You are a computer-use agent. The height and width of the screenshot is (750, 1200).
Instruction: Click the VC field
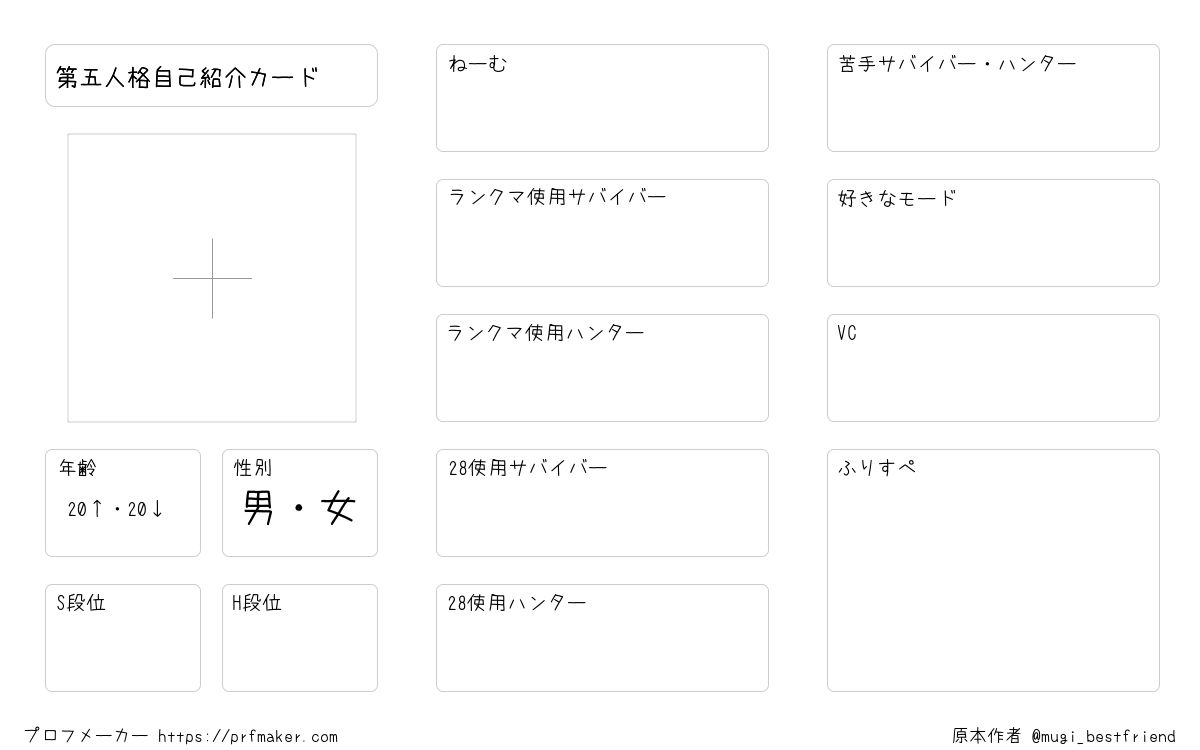993,368
